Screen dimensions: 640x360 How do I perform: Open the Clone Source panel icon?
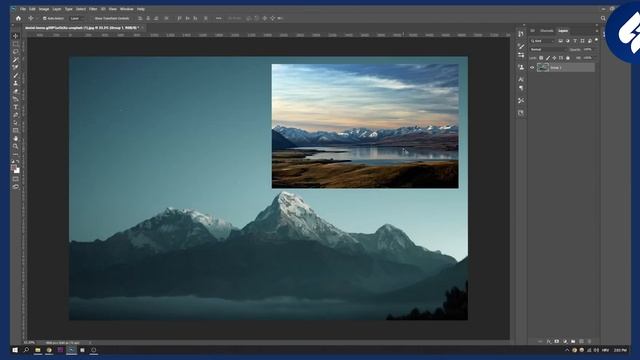[x=521, y=67]
